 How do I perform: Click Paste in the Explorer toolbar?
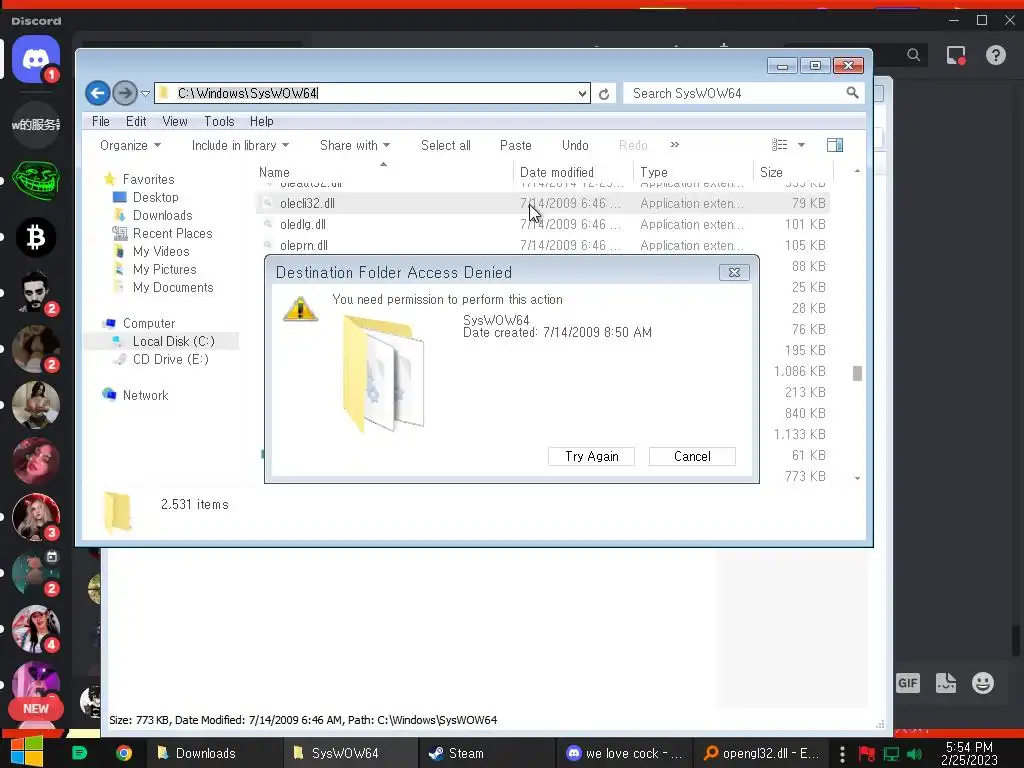point(515,145)
